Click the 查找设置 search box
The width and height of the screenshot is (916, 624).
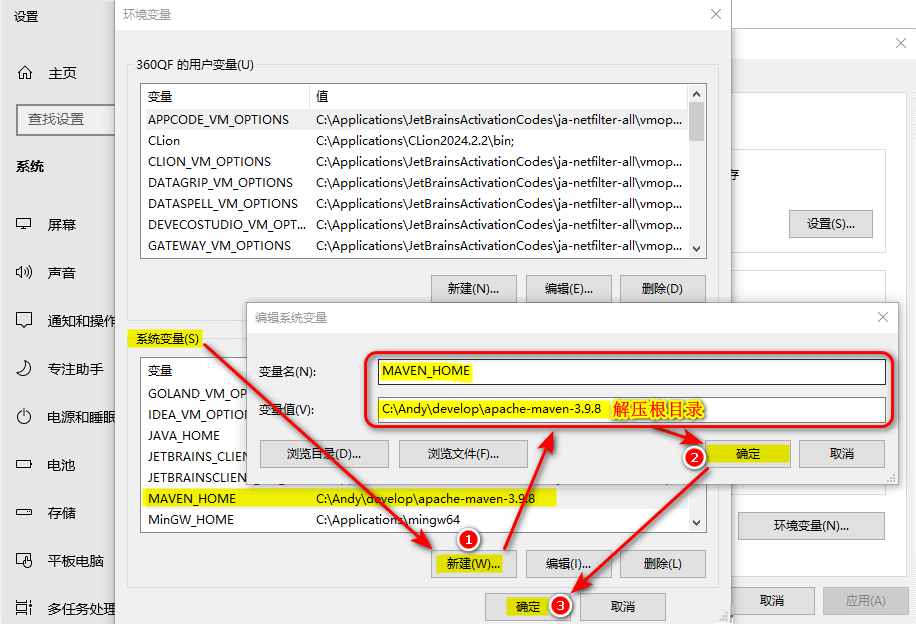click(66, 120)
